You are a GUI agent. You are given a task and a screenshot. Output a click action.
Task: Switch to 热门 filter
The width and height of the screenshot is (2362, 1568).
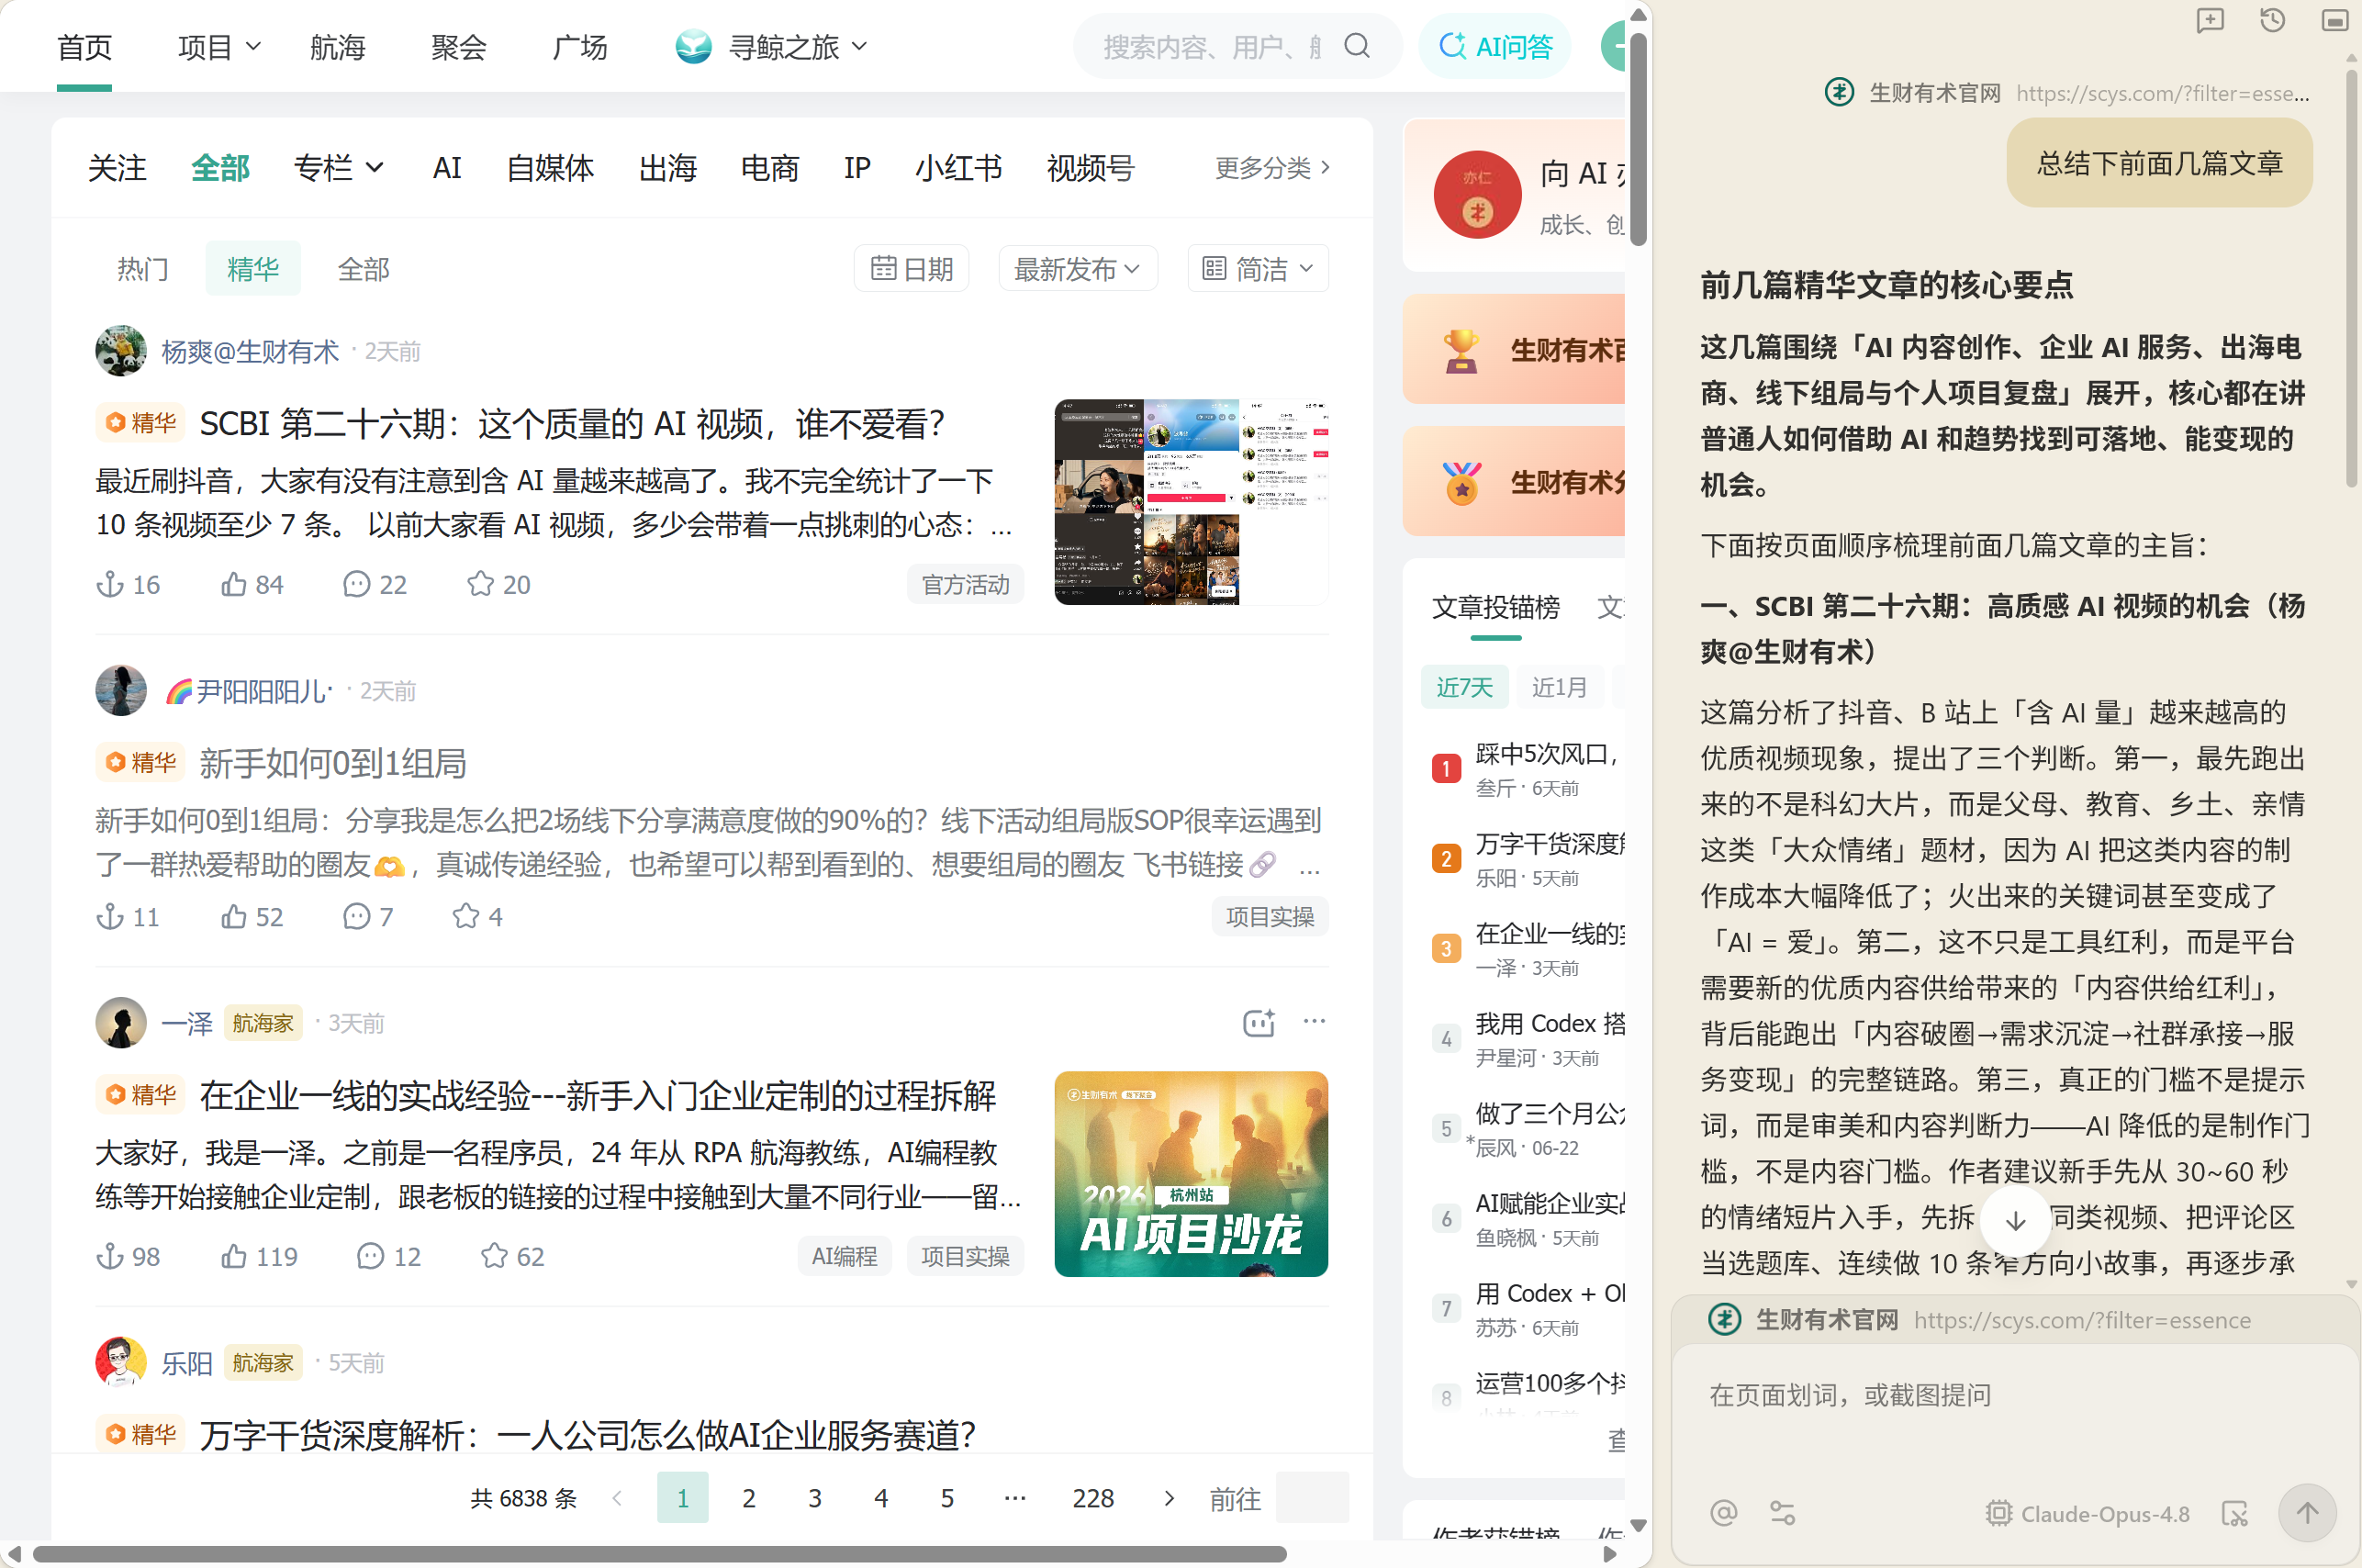click(143, 269)
